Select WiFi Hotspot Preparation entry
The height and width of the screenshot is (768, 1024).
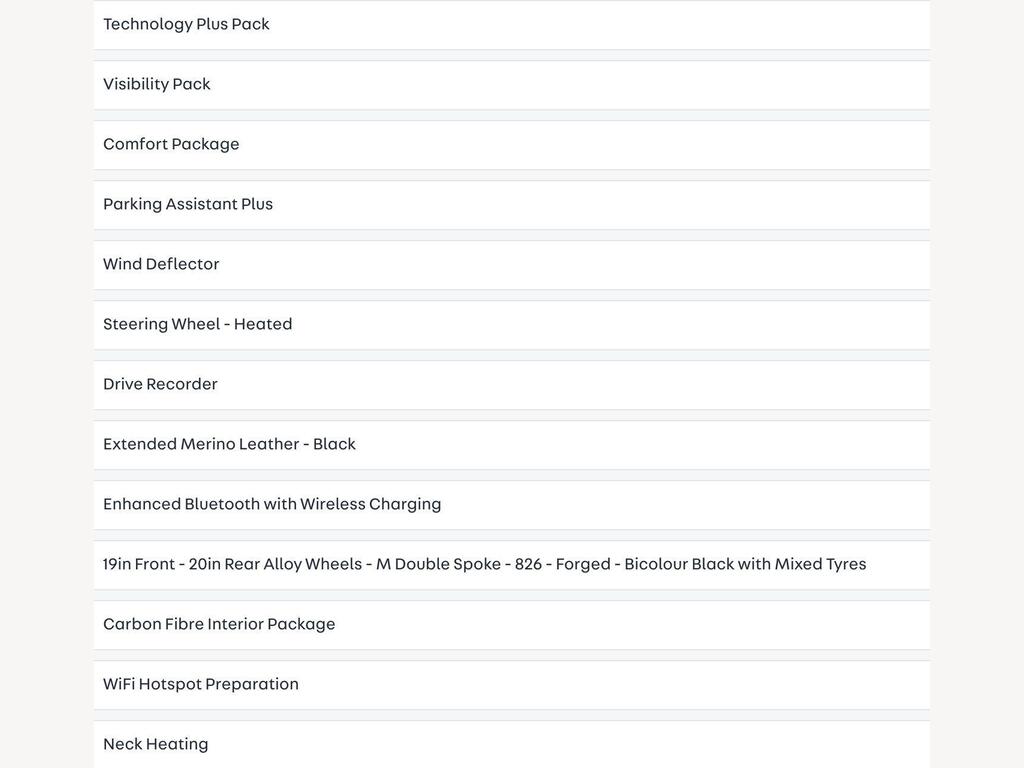click(512, 686)
